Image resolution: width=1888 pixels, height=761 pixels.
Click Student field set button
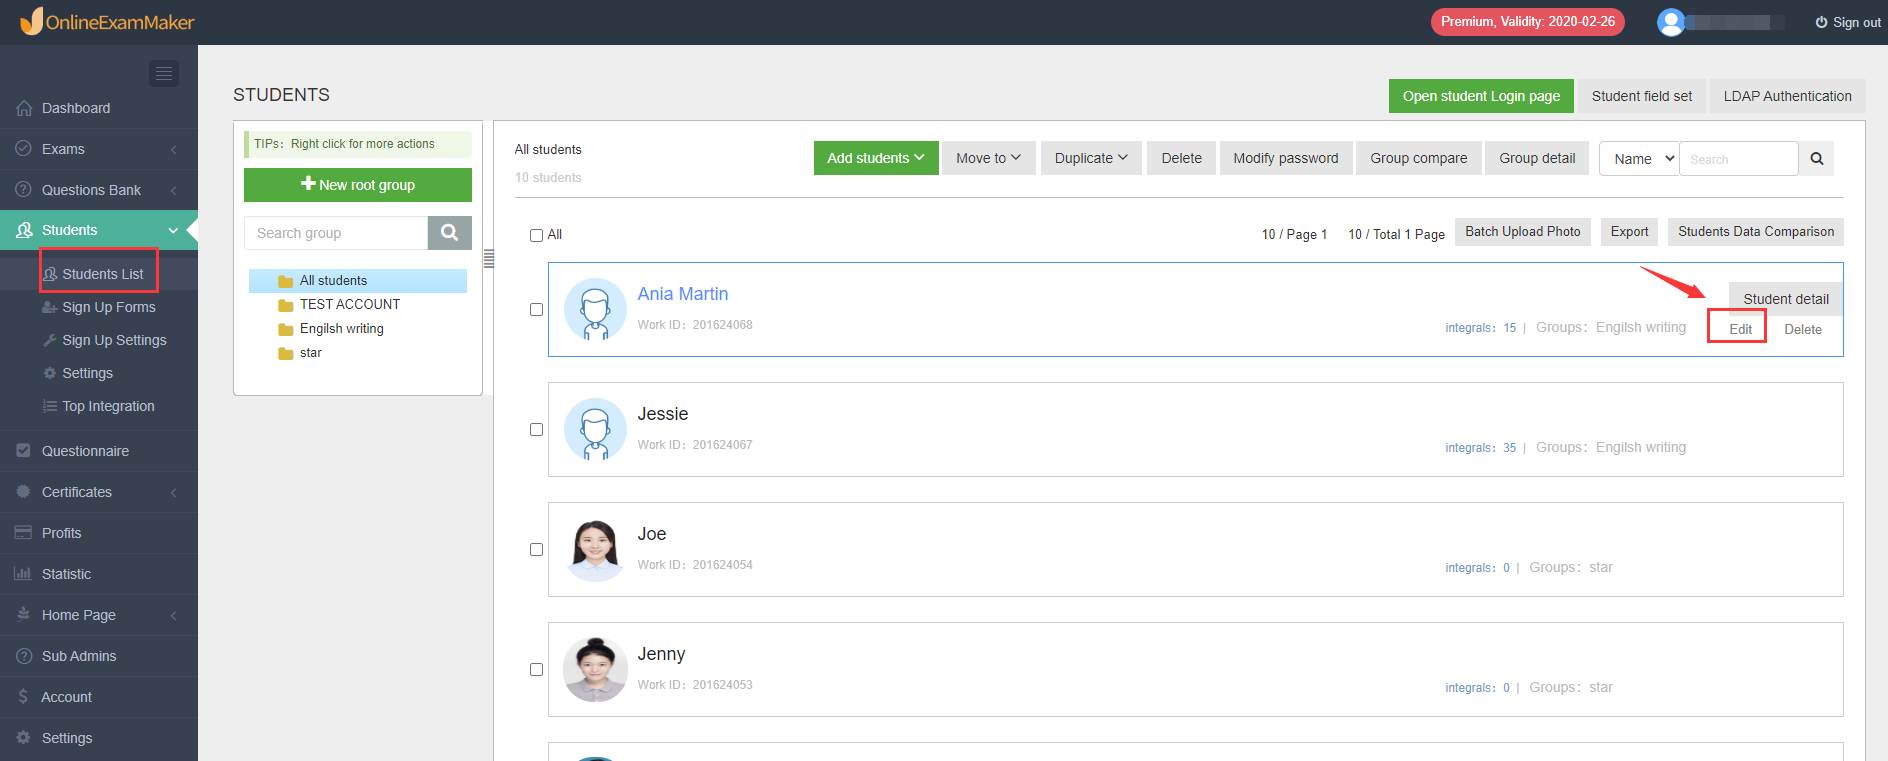coord(1642,96)
